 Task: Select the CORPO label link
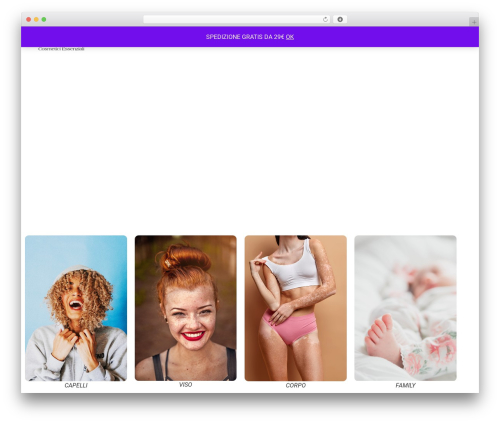[296, 386]
